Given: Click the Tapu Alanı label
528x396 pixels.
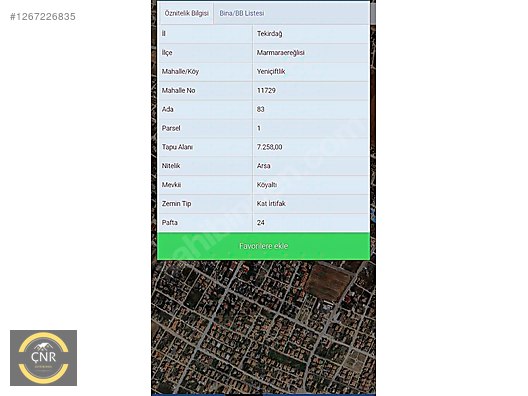Looking at the screenshot, I should click(177, 147).
